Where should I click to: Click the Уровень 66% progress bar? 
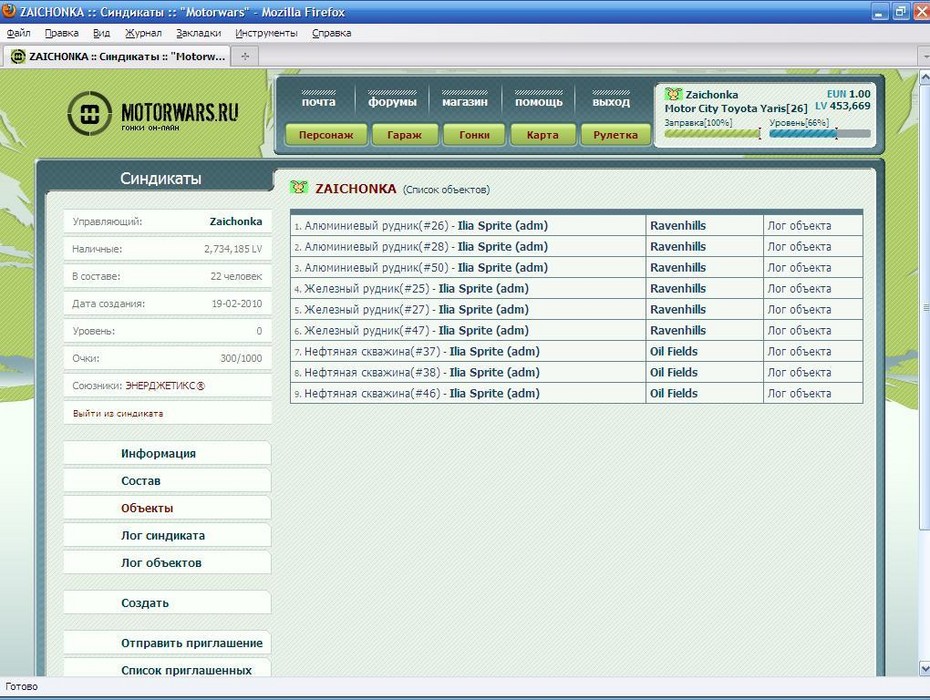[x=820, y=133]
